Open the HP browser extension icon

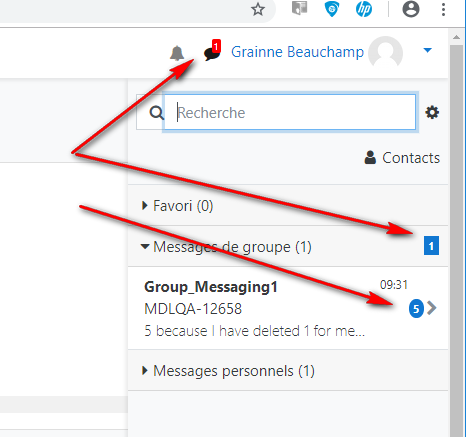tap(364, 9)
